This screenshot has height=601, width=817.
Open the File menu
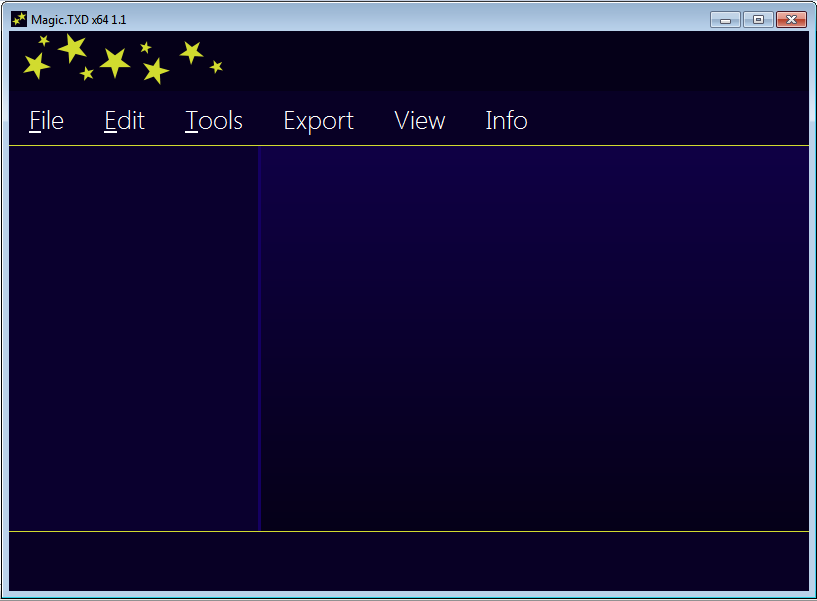46,120
